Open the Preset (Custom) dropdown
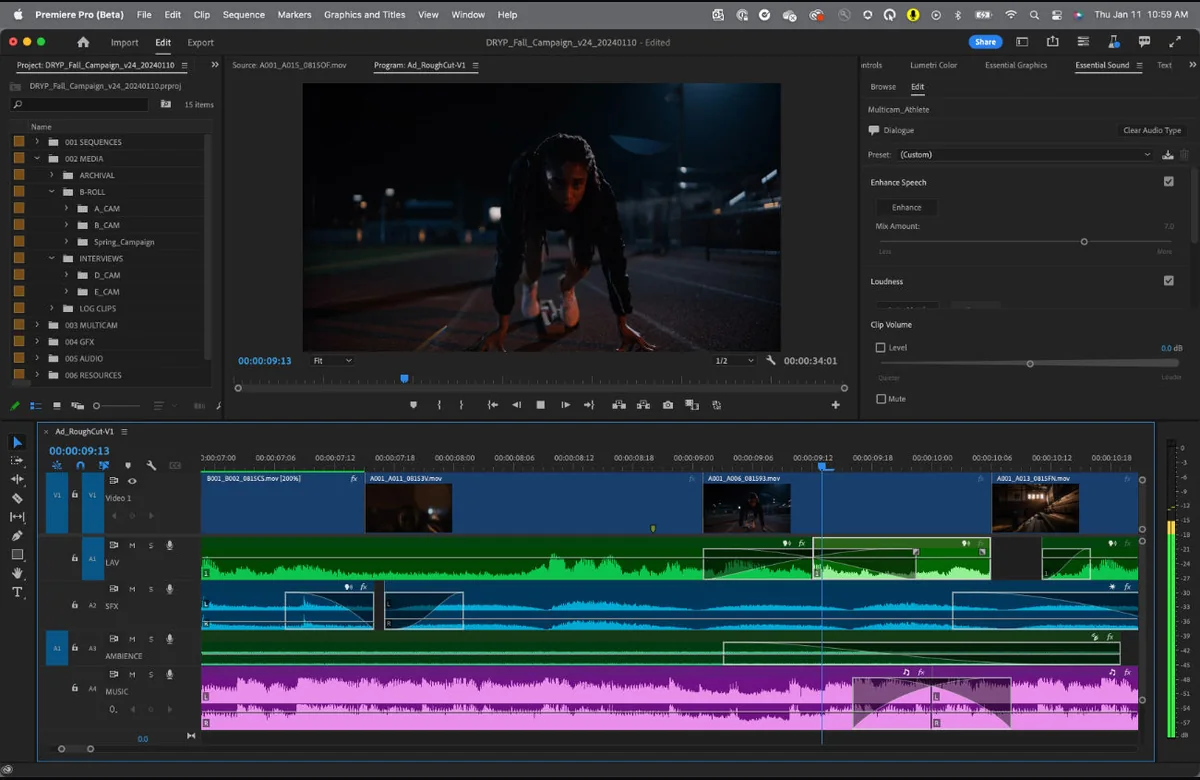This screenshot has width=1200, height=780. 1024,155
